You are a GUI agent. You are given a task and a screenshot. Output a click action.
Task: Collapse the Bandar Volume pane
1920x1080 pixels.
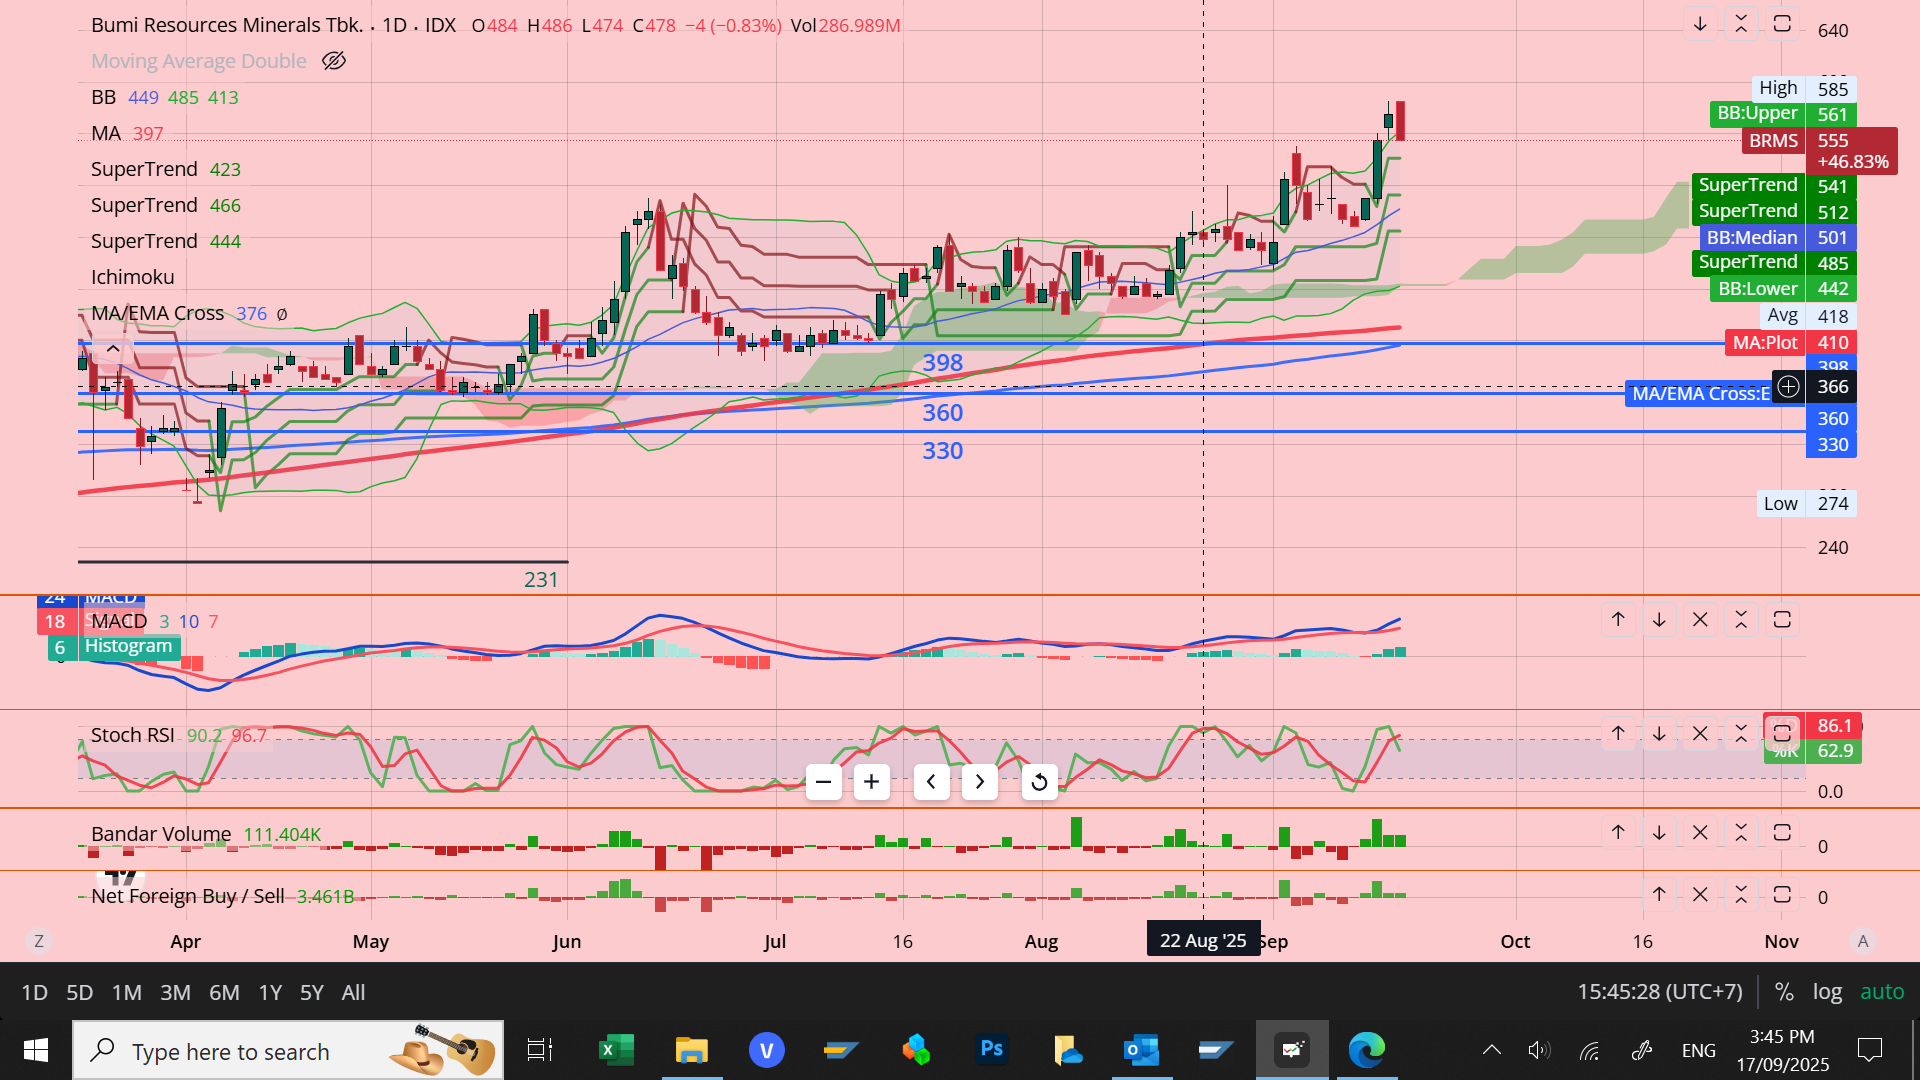(x=1741, y=833)
